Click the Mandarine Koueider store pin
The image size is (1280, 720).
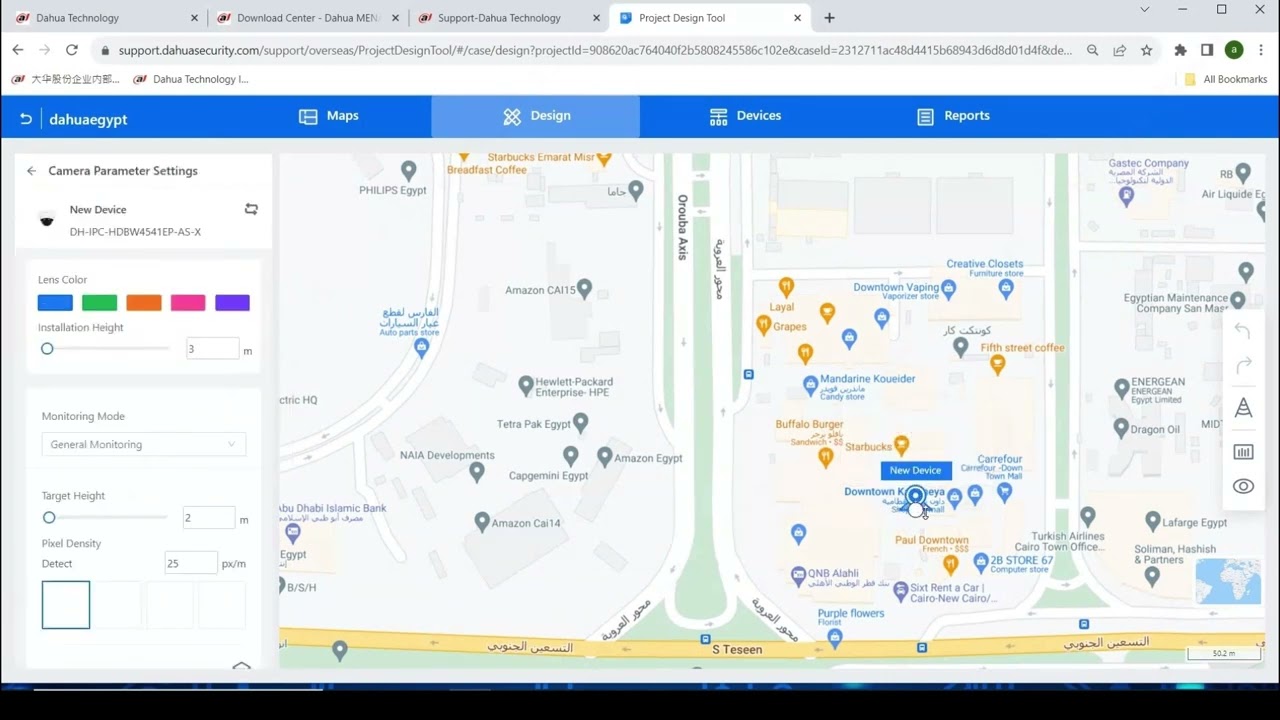pyautogui.click(x=810, y=385)
